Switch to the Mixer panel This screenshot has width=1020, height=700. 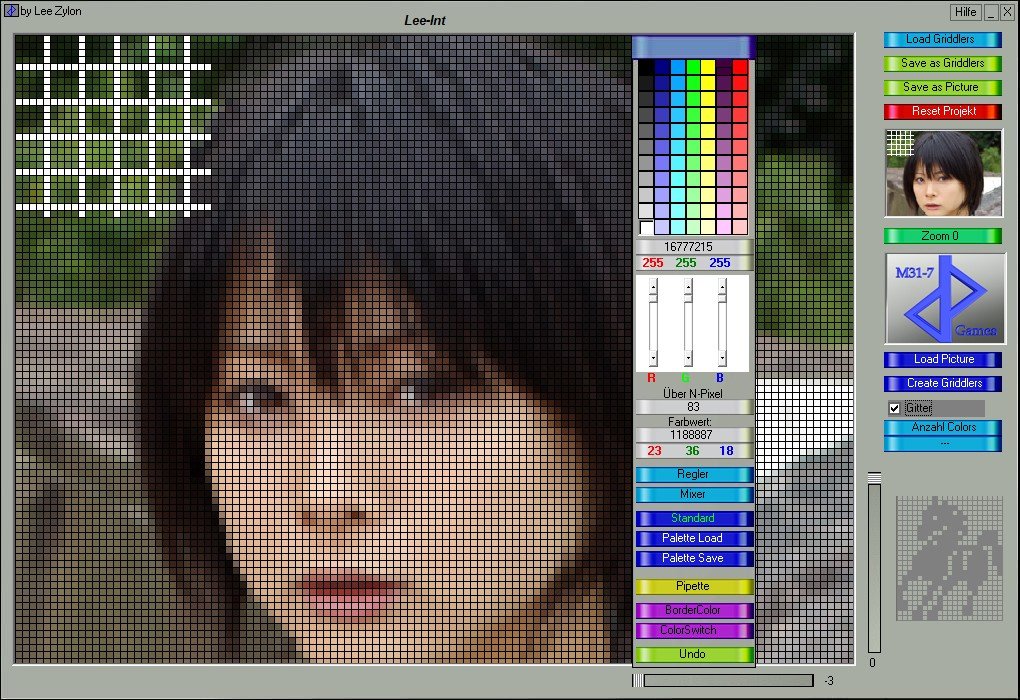(x=693, y=495)
